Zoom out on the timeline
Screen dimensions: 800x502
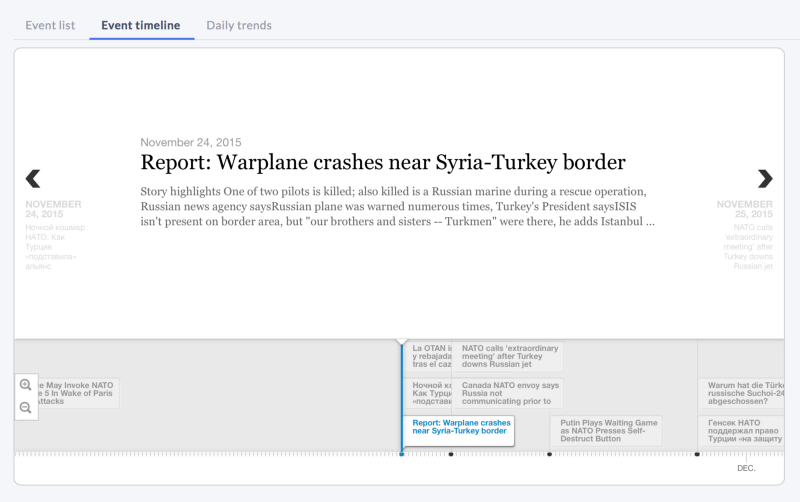click(x=26, y=408)
